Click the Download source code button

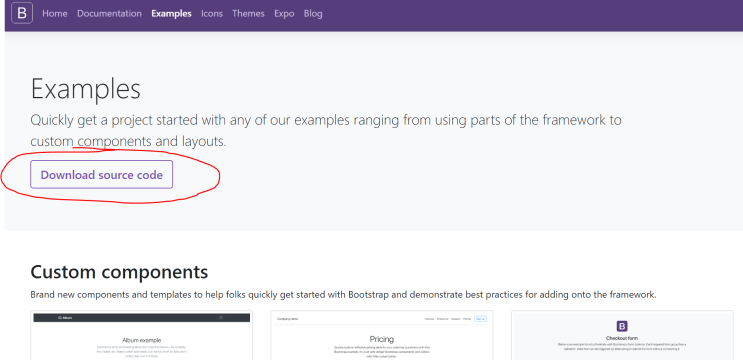(x=102, y=175)
